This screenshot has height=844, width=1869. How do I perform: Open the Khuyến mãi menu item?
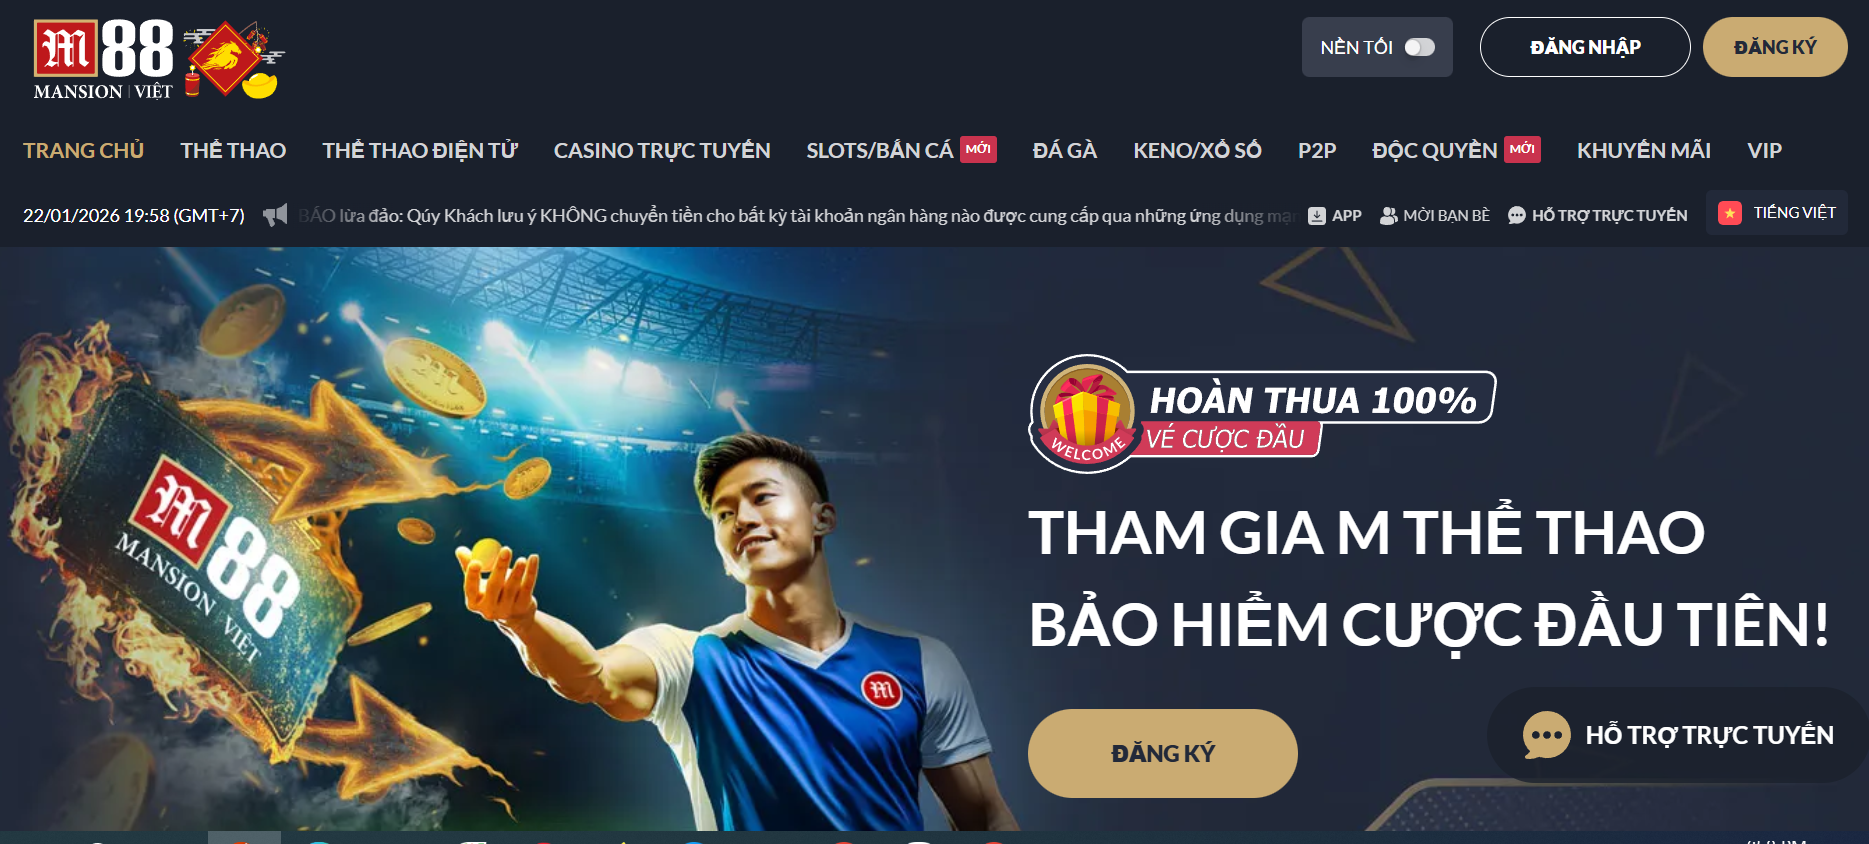coord(1643,150)
